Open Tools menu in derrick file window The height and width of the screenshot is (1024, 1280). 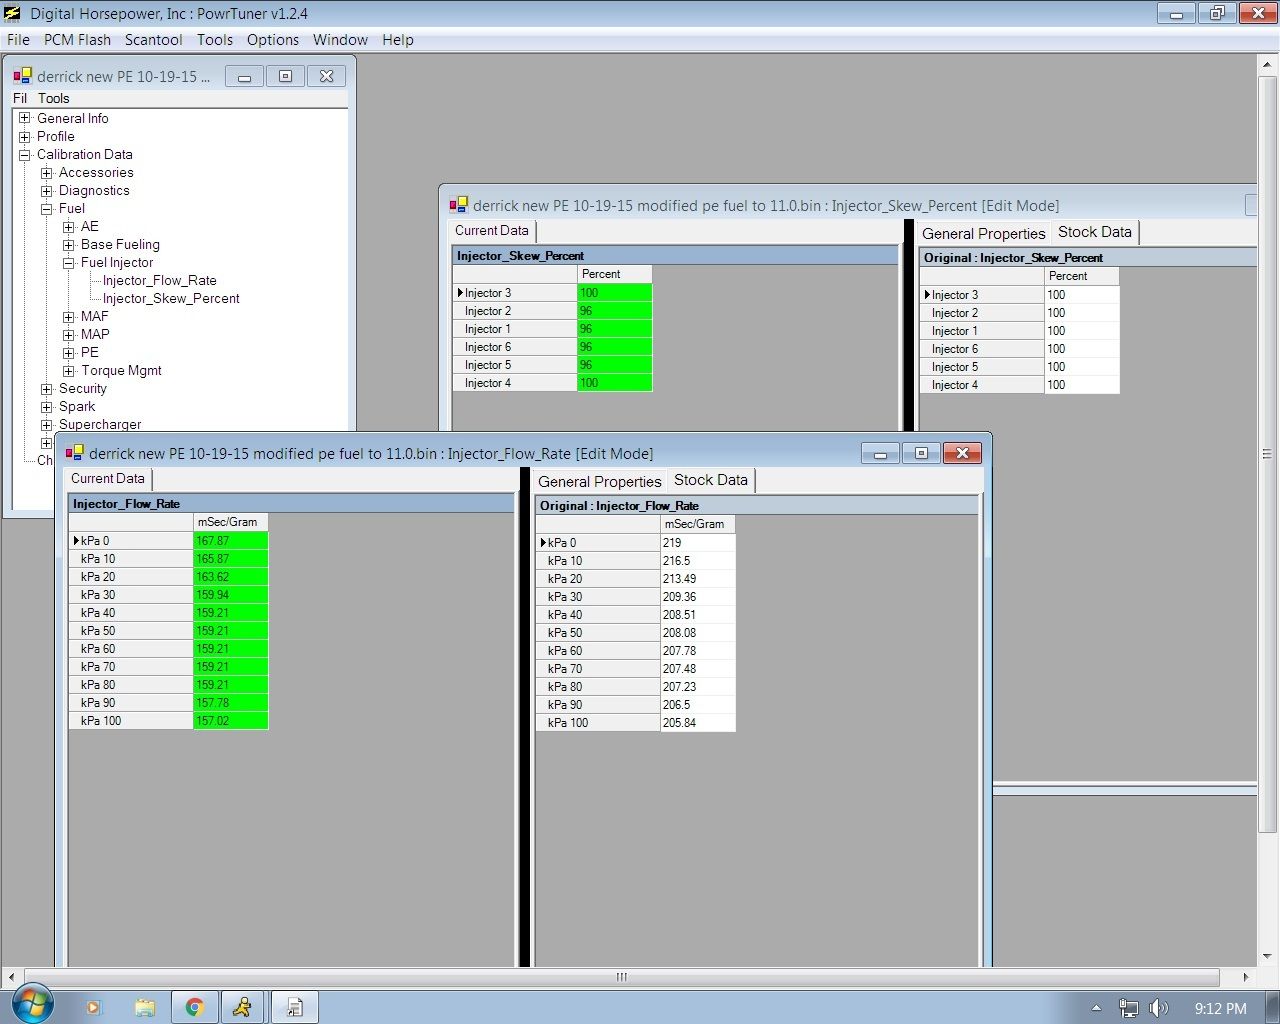pos(54,98)
